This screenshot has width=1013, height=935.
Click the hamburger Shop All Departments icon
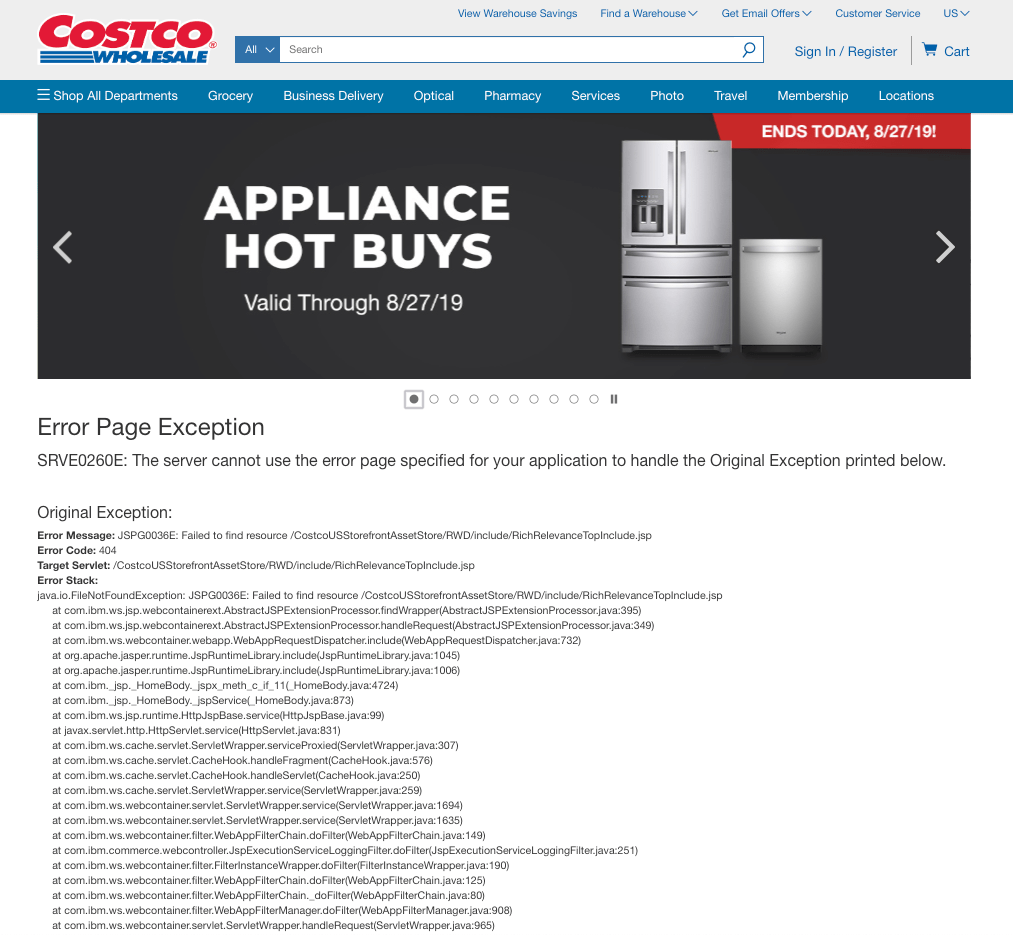point(41,95)
